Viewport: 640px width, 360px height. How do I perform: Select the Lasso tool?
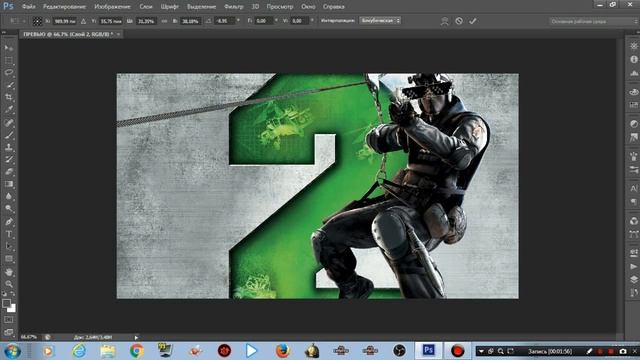(x=9, y=73)
